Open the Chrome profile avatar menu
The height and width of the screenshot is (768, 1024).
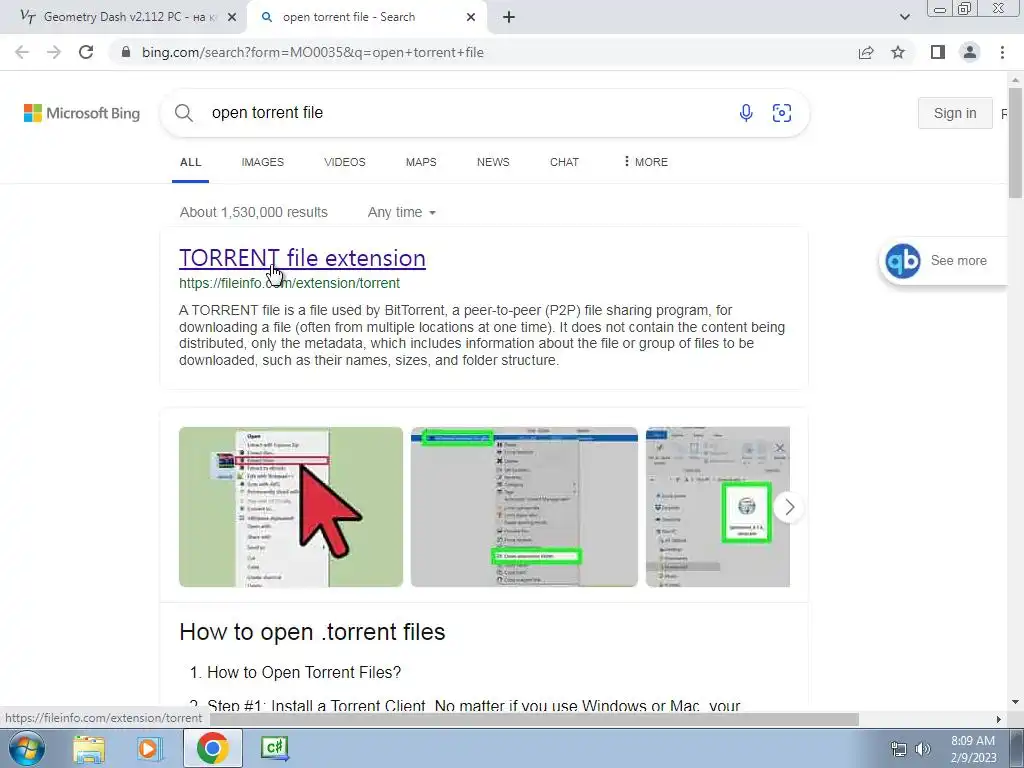[970, 52]
